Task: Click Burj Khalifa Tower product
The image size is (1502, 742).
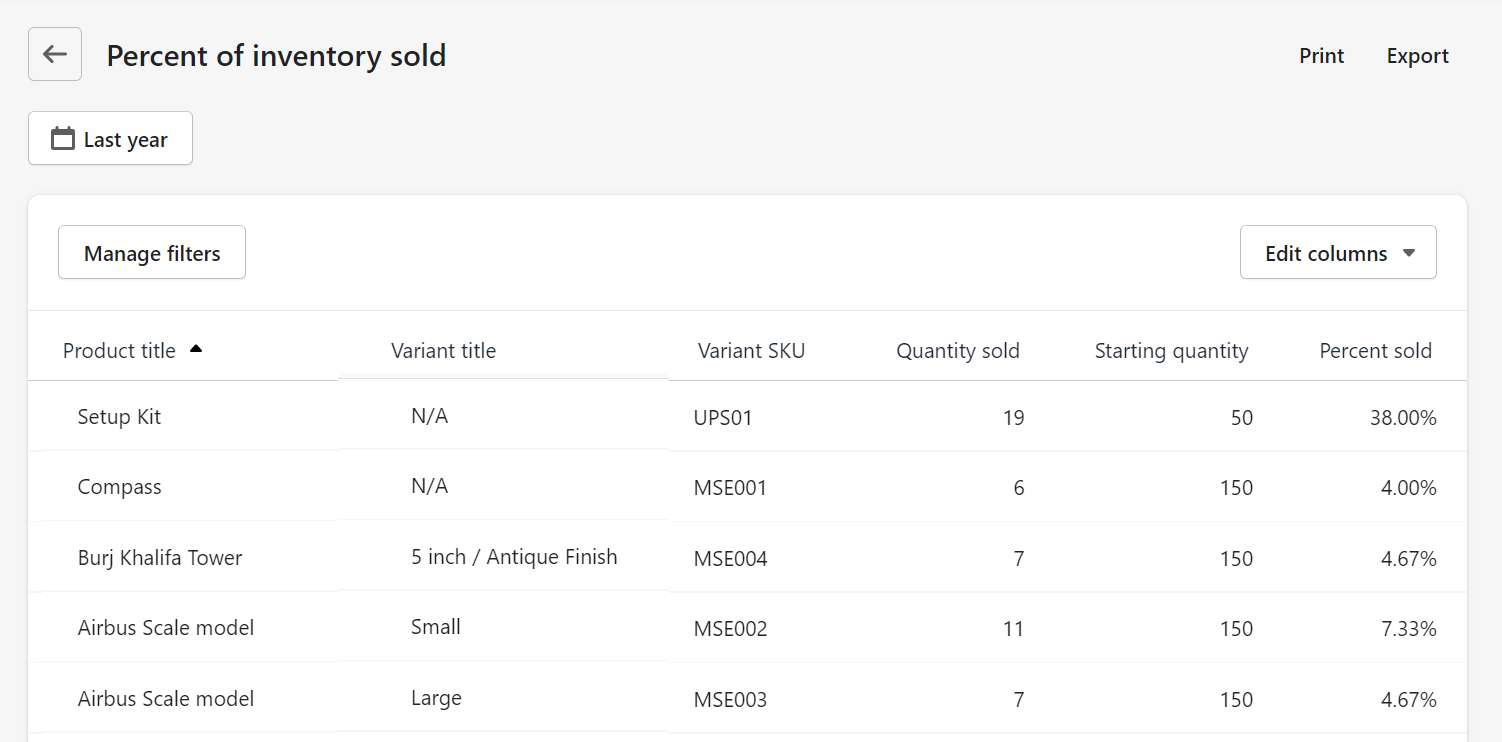Action: [160, 558]
